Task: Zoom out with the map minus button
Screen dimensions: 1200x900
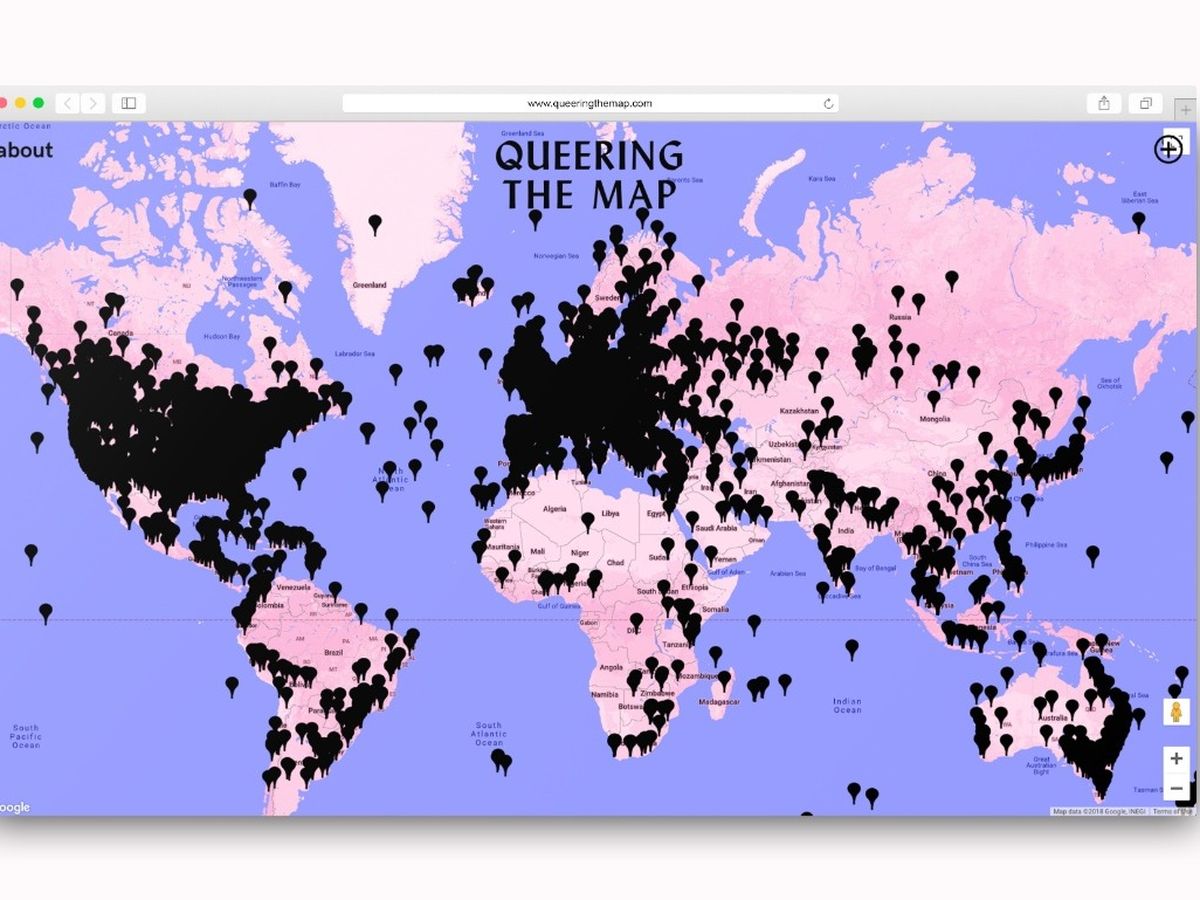Action: coord(1176,788)
